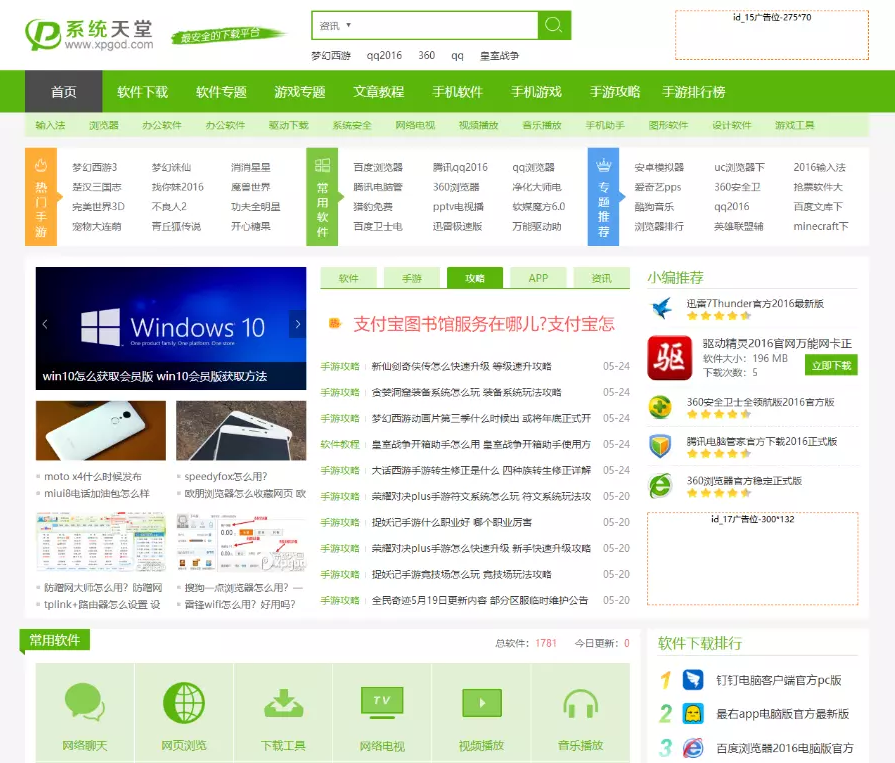Show next slide in Windows 10 banner

297,324
